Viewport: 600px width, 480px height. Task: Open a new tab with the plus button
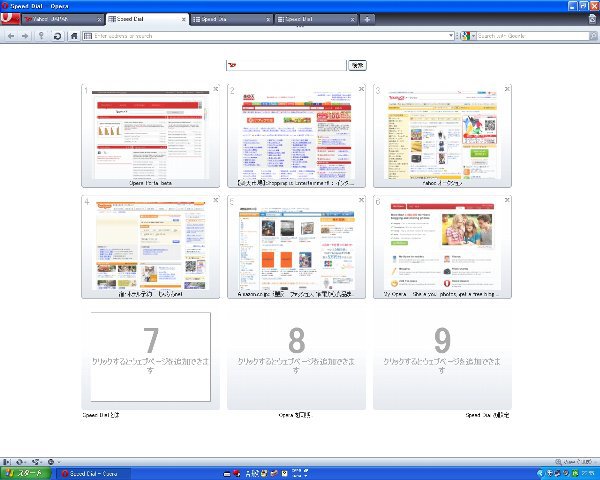[x=367, y=19]
